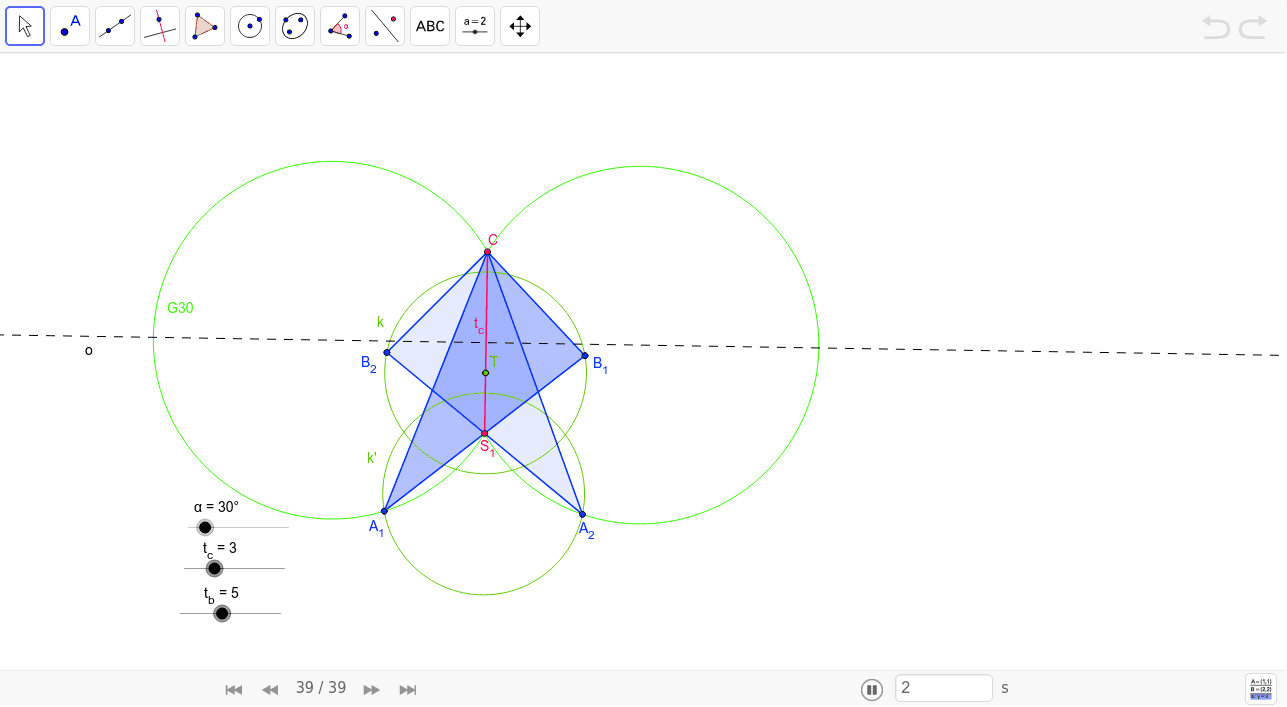Click the α = 30° slider handle
This screenshot has height=707, width=1287.
point(205,527)
